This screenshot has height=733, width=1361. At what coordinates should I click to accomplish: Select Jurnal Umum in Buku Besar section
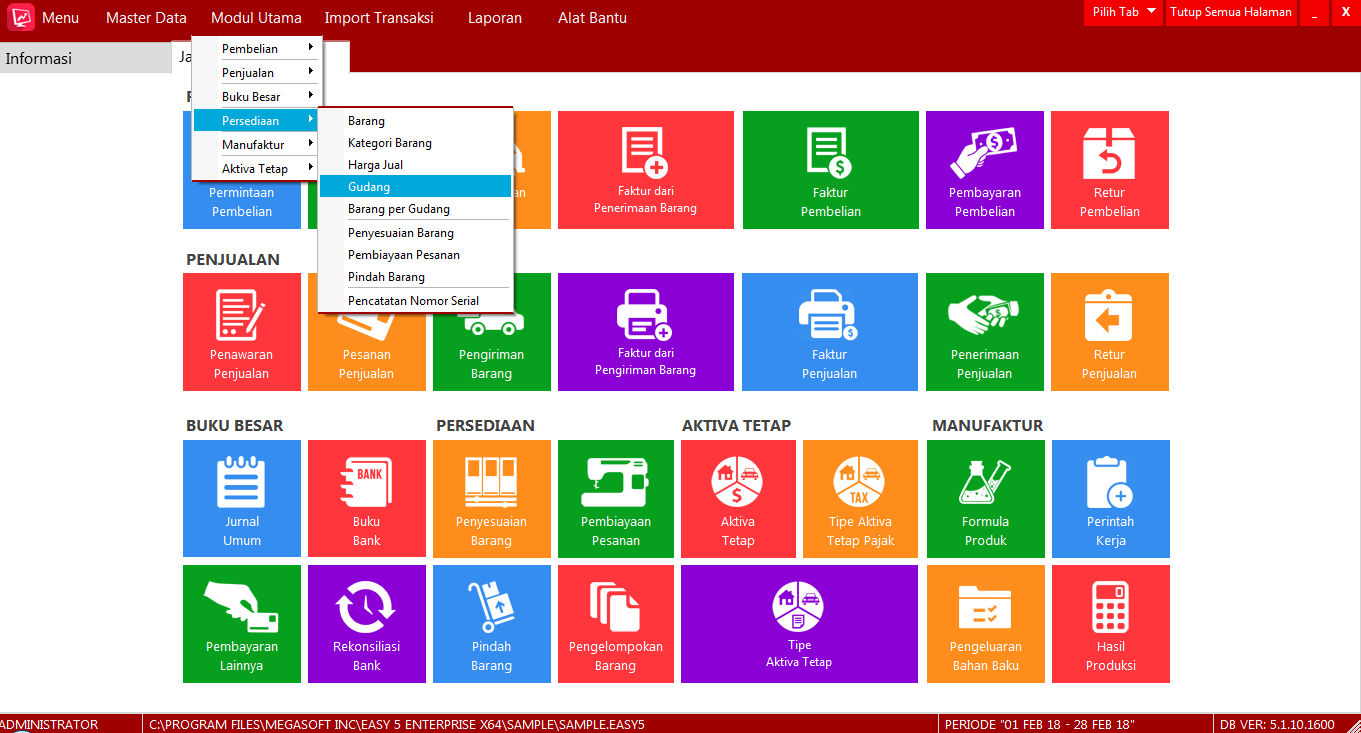pyautogui.click(x=241, y=498)
